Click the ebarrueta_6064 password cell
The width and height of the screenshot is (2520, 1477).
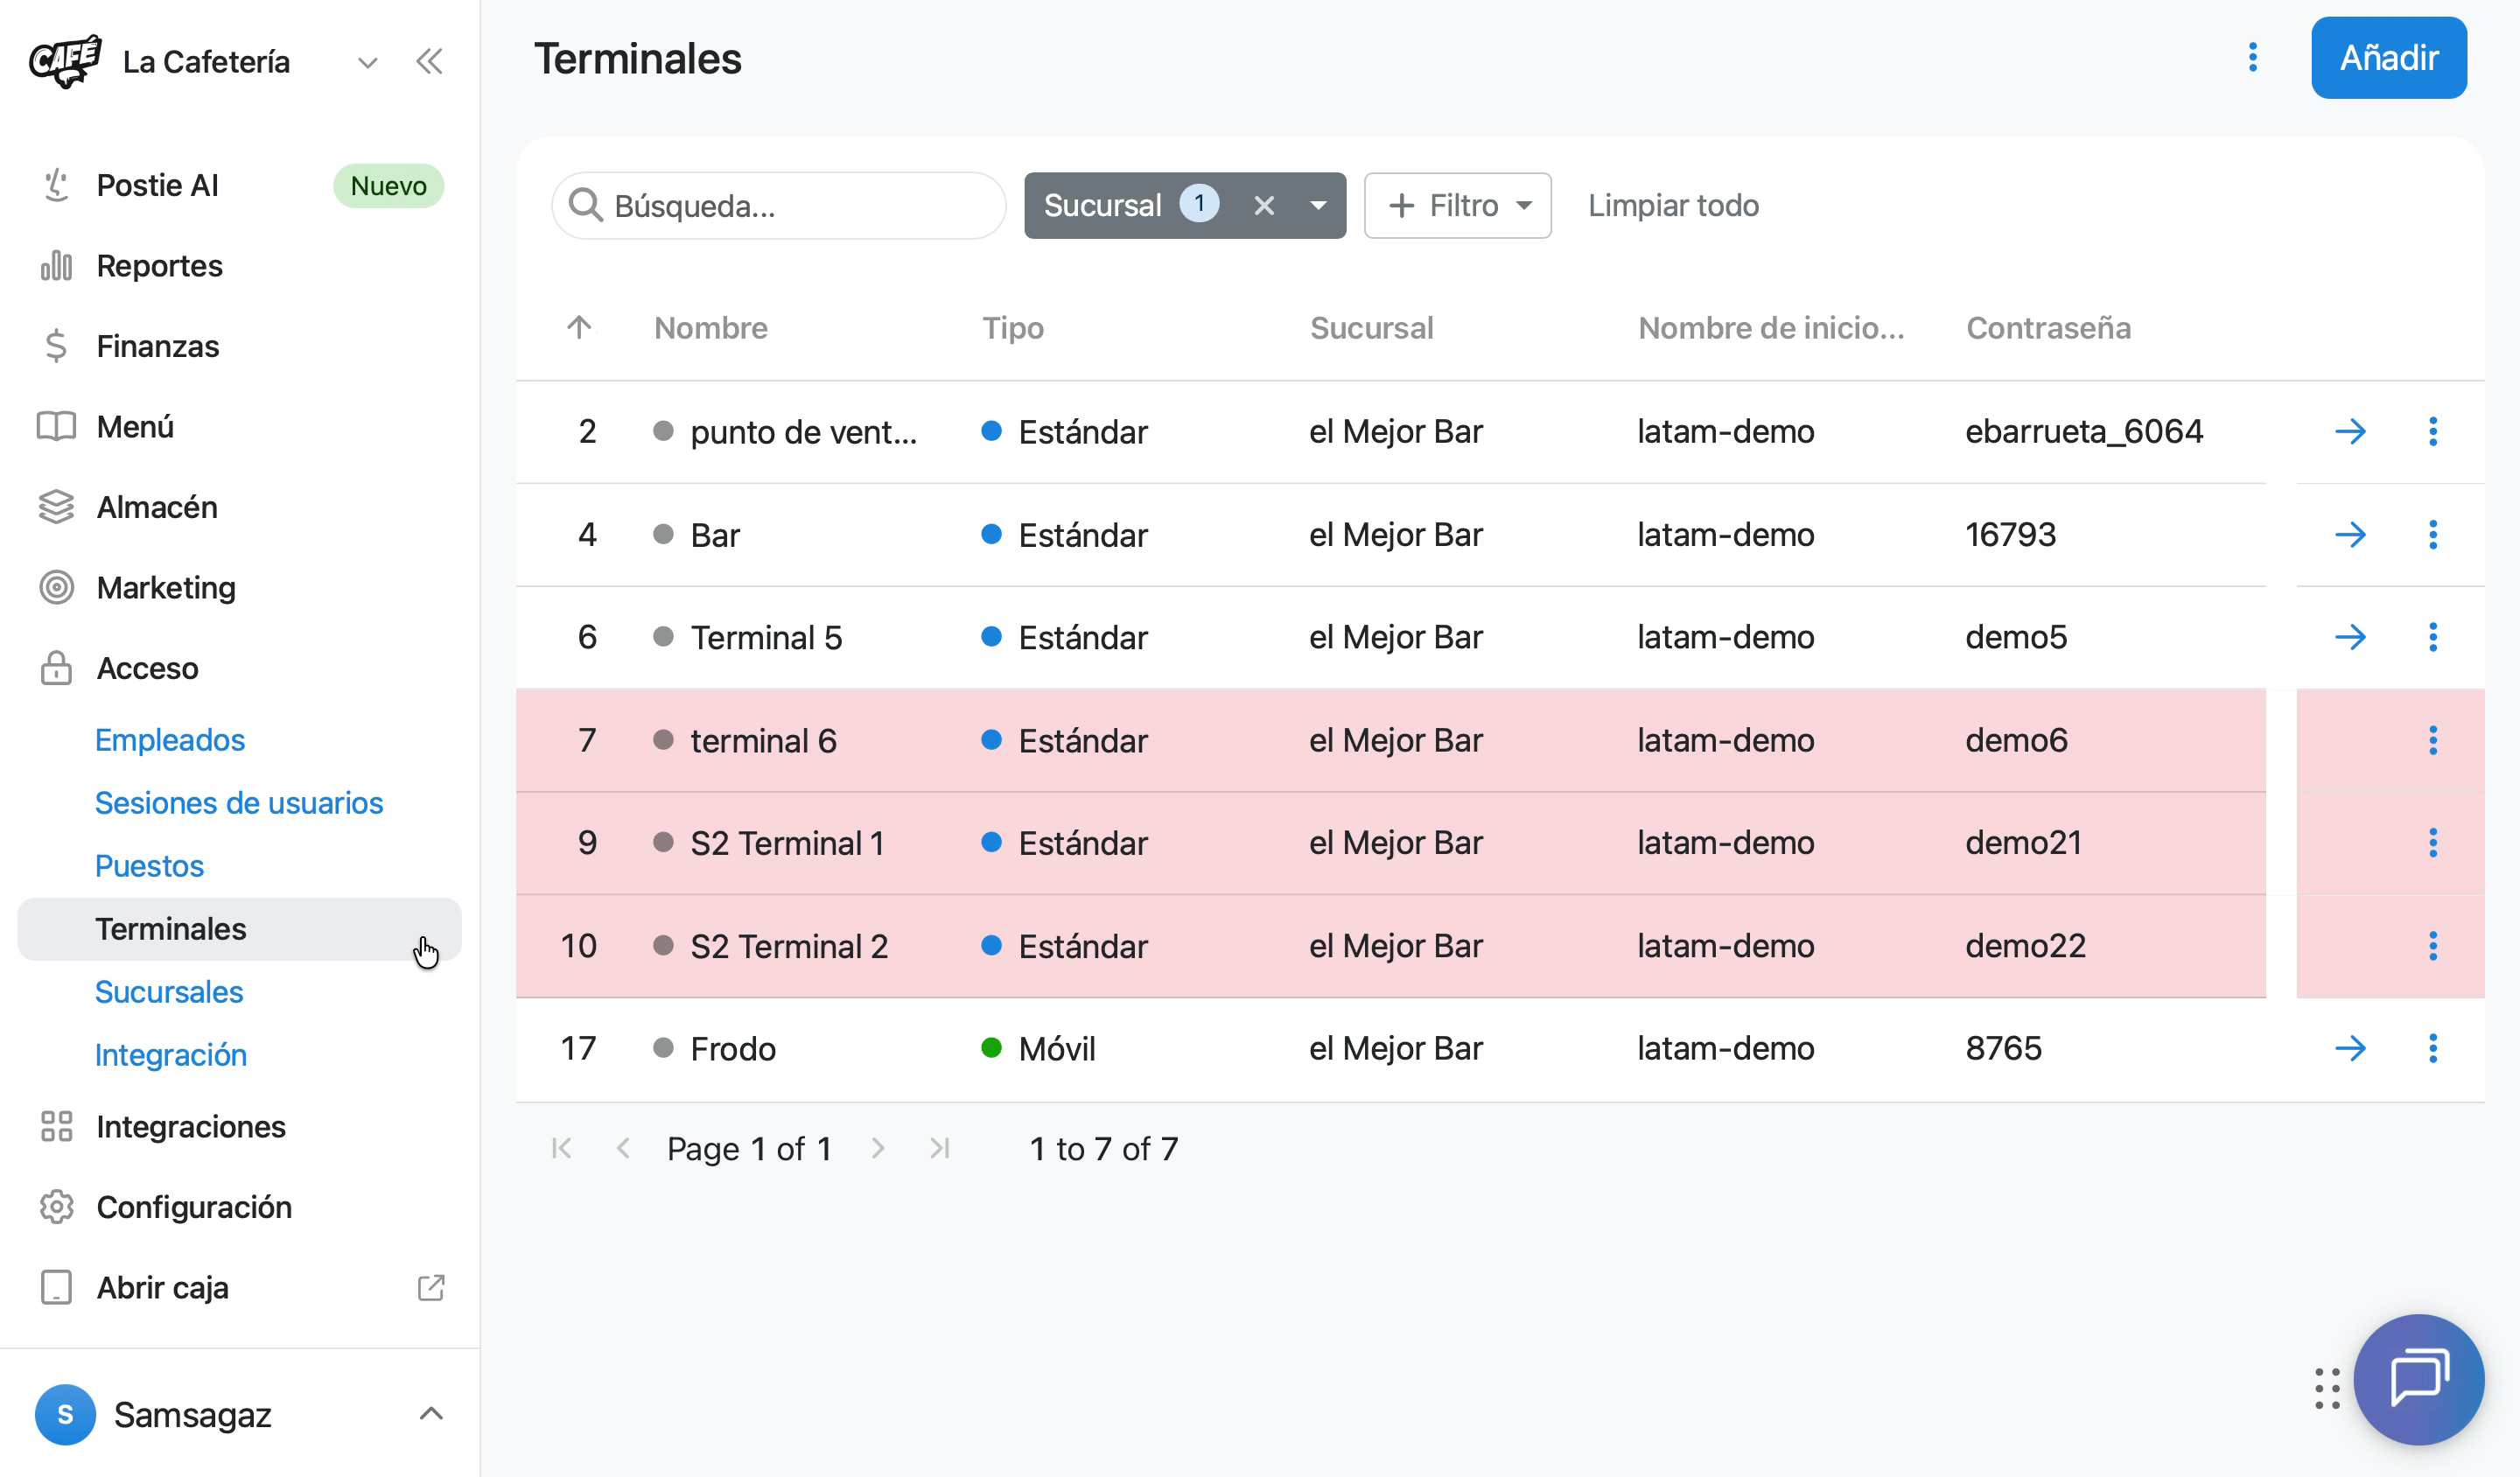(x=2084, y=432)
